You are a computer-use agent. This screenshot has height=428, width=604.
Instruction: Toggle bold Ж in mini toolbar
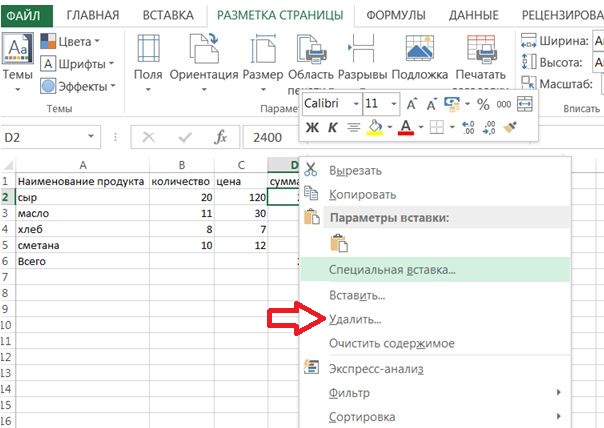click(312, 127)
